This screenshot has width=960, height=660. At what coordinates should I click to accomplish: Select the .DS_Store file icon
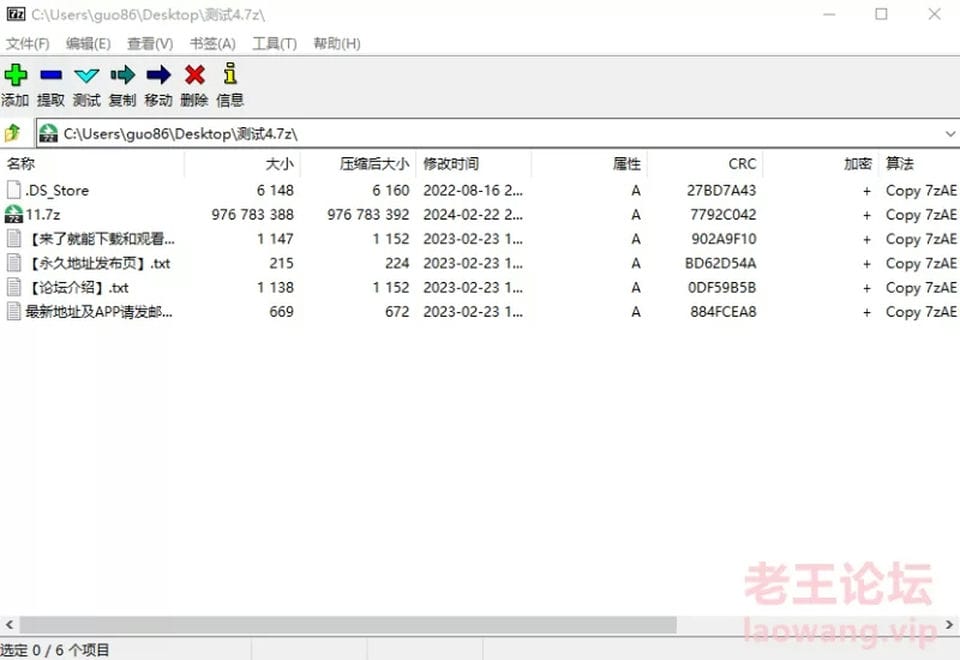tap(13, 190)
